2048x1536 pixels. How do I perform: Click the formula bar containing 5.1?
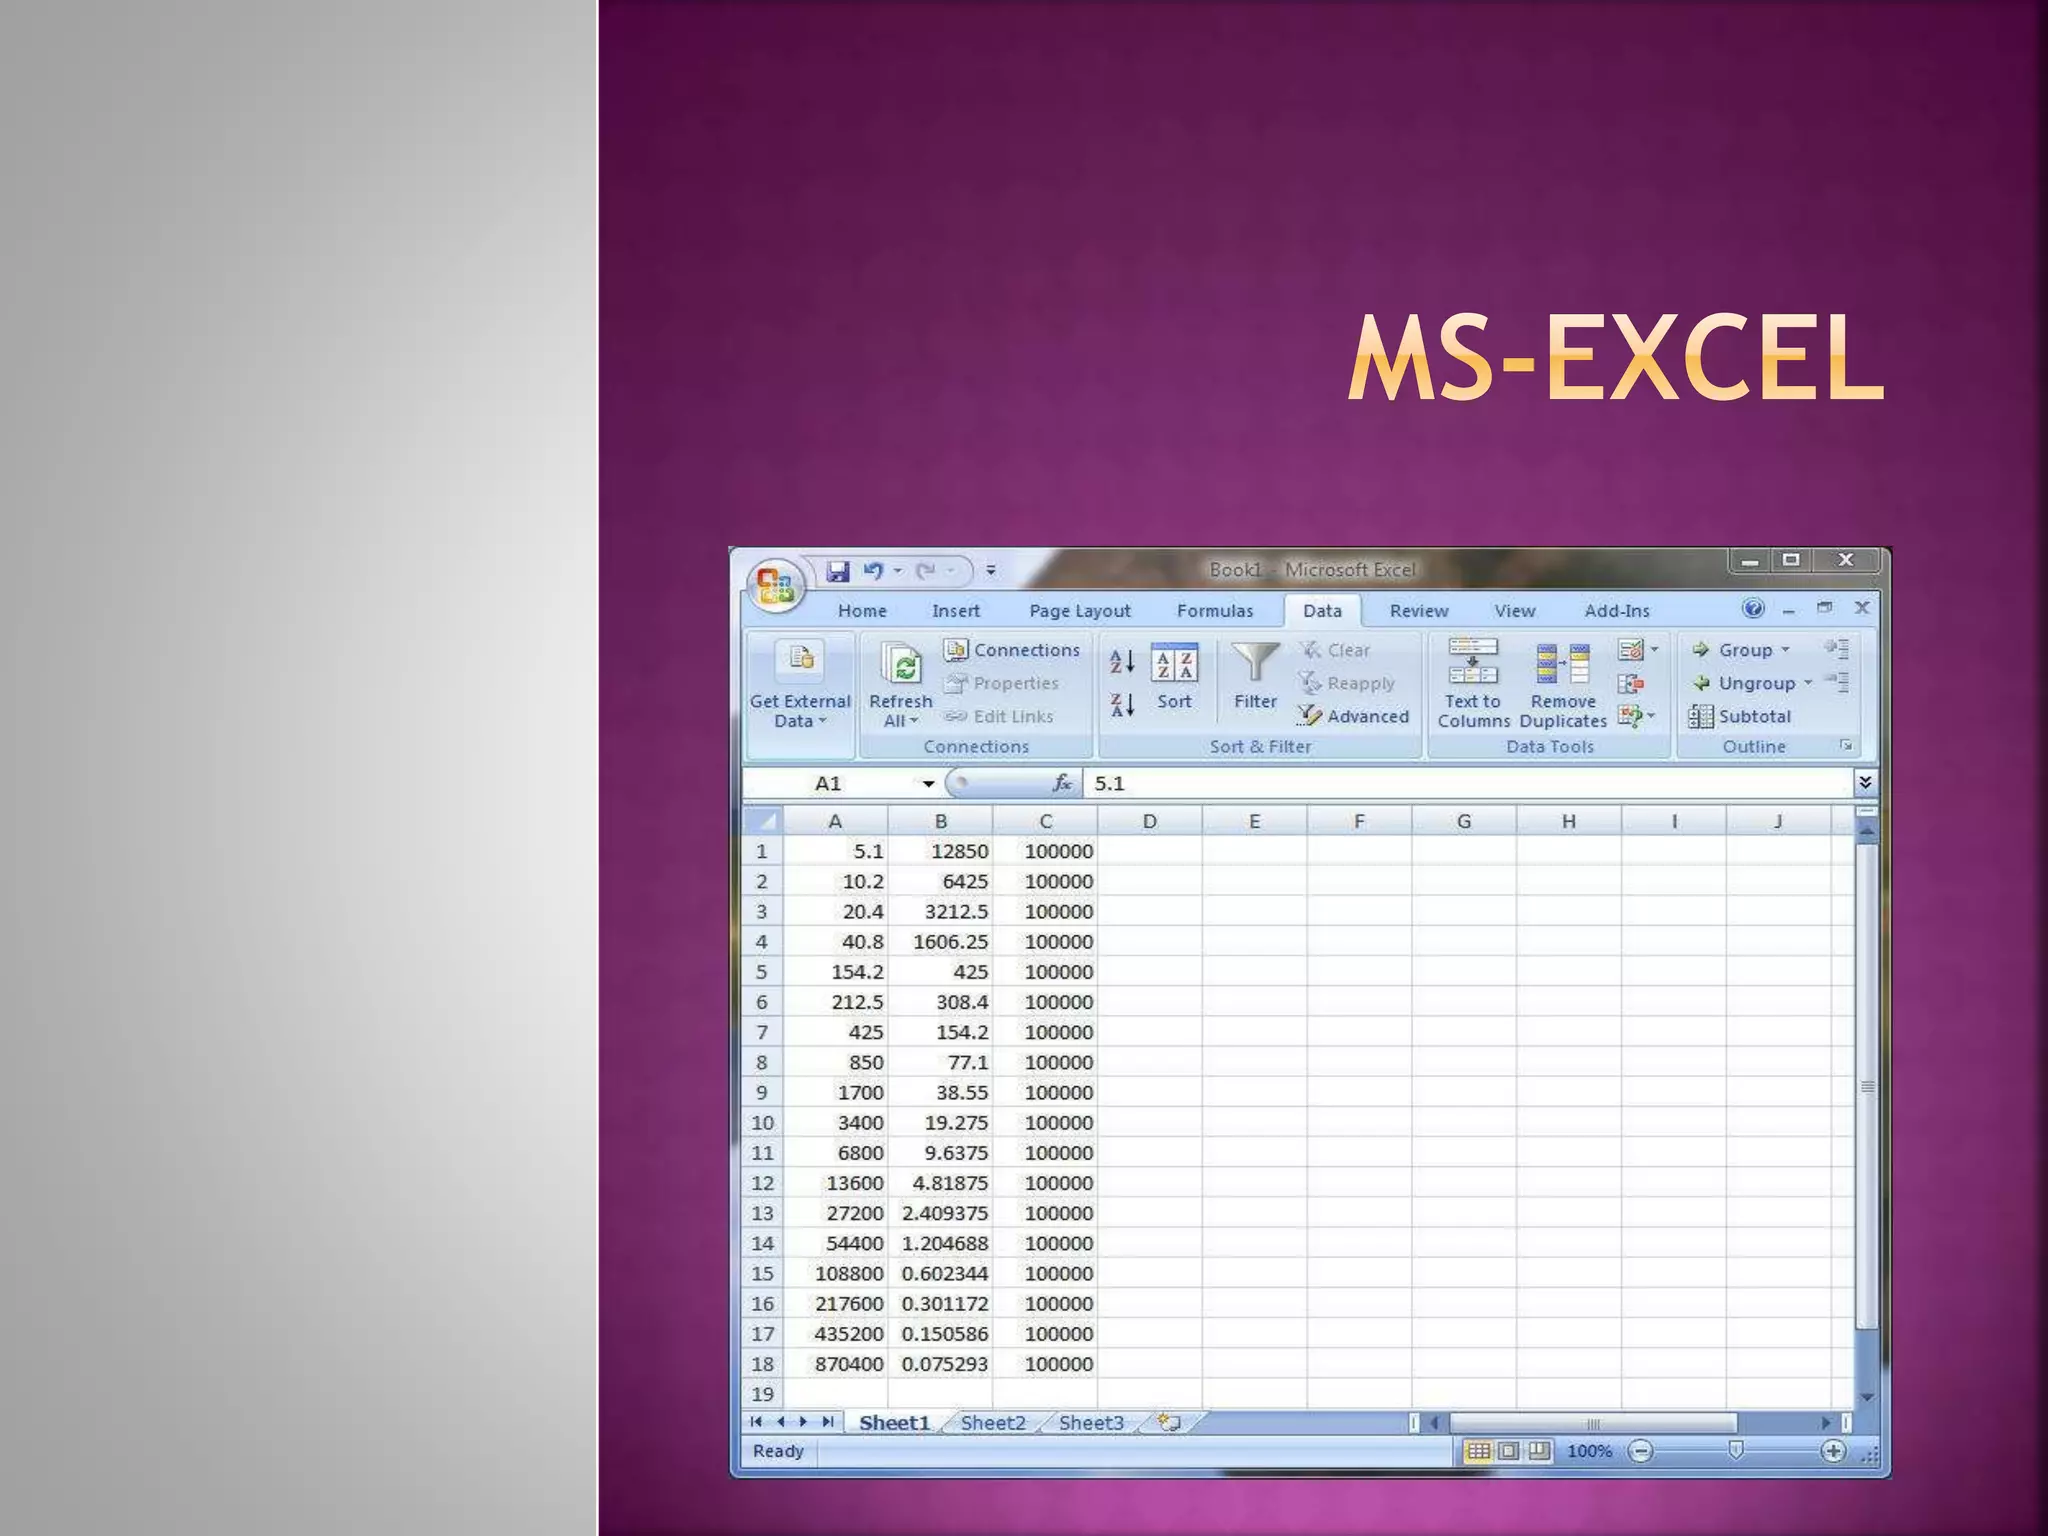(x=1467, y=784)
